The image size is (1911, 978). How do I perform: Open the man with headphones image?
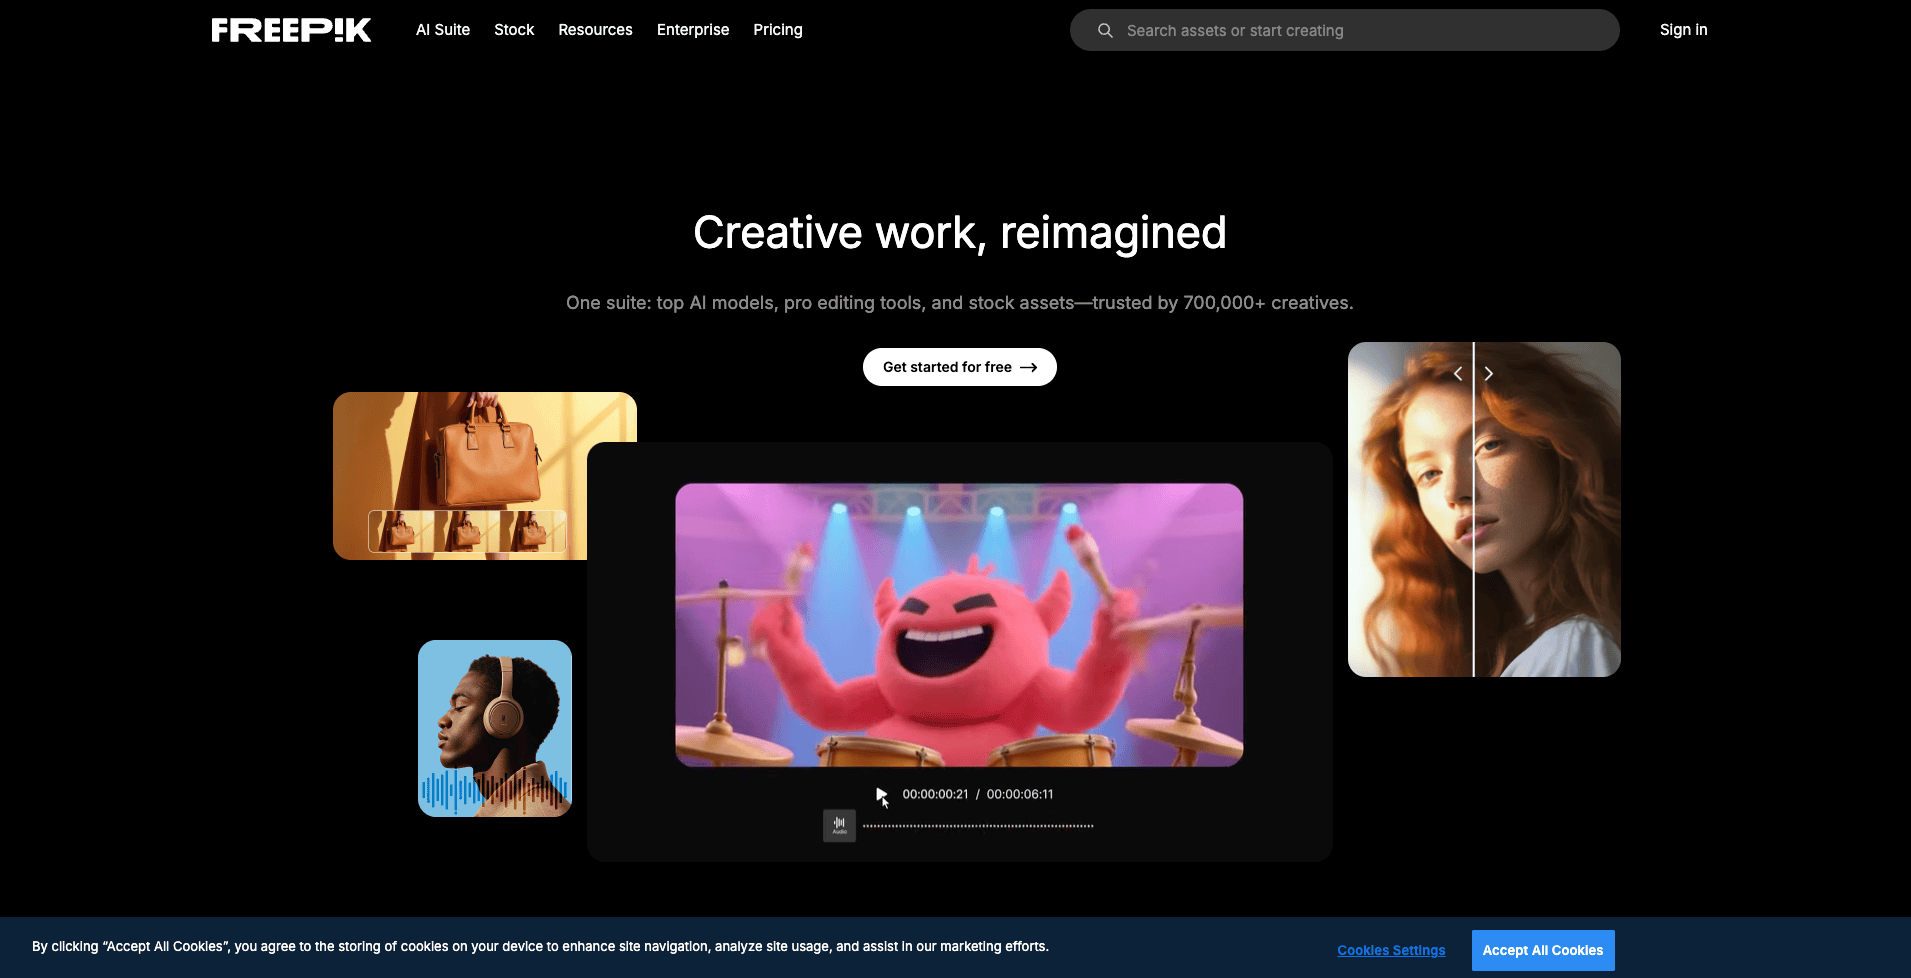pos(495,728)
